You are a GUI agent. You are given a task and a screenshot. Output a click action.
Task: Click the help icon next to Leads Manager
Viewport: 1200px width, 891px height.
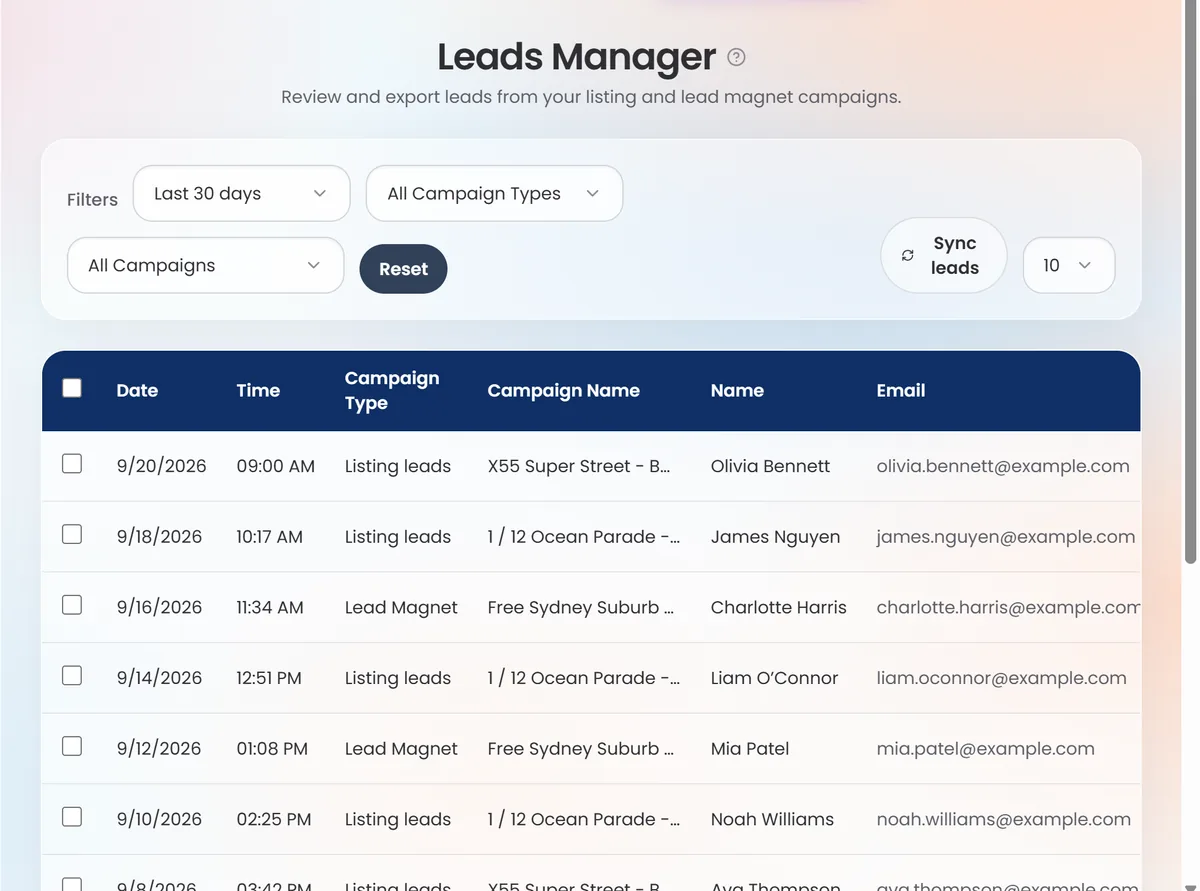tap(736, 57)
